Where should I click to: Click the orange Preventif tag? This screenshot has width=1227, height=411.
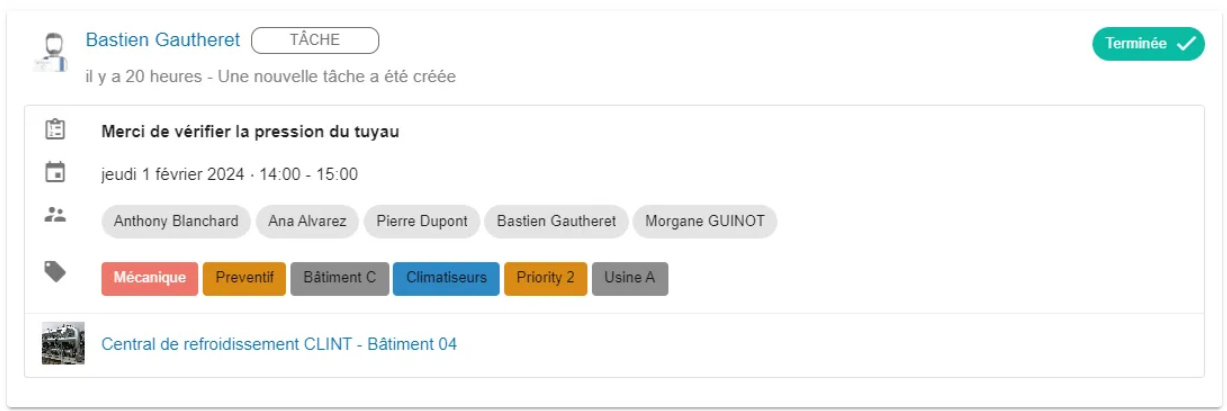(245, 278)
